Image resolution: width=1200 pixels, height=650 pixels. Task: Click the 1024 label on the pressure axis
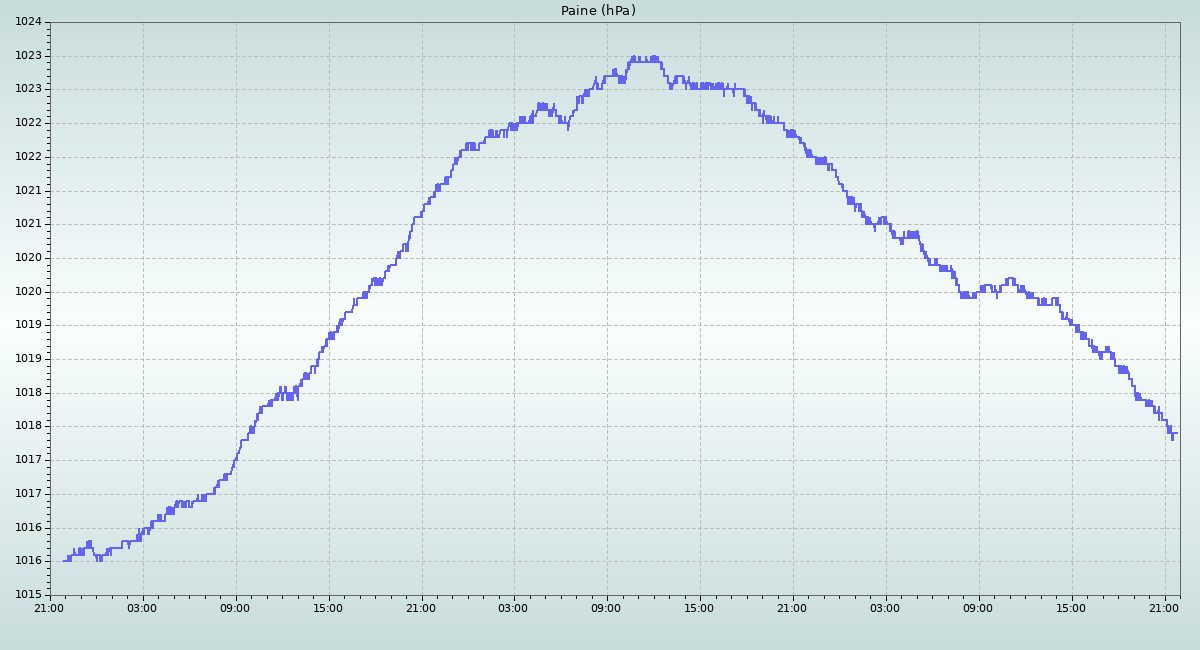click(28, 22)
